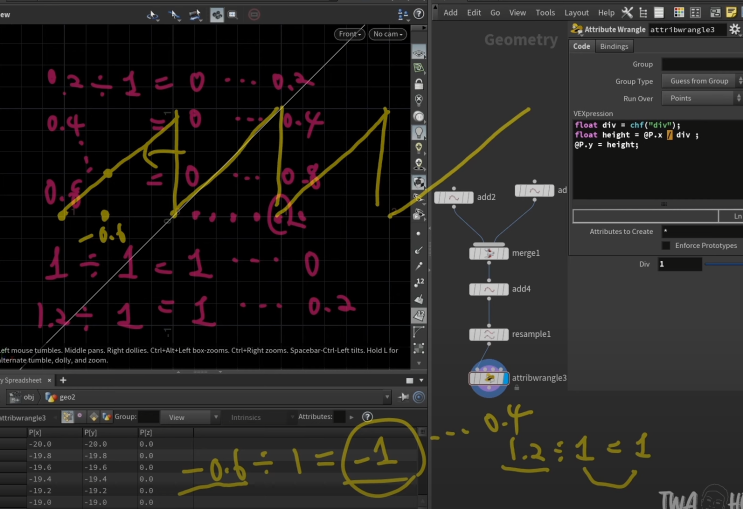Screen dimensions: 743x509
Task: Add a new pane tab with plus
Action: tap(63, 380)
